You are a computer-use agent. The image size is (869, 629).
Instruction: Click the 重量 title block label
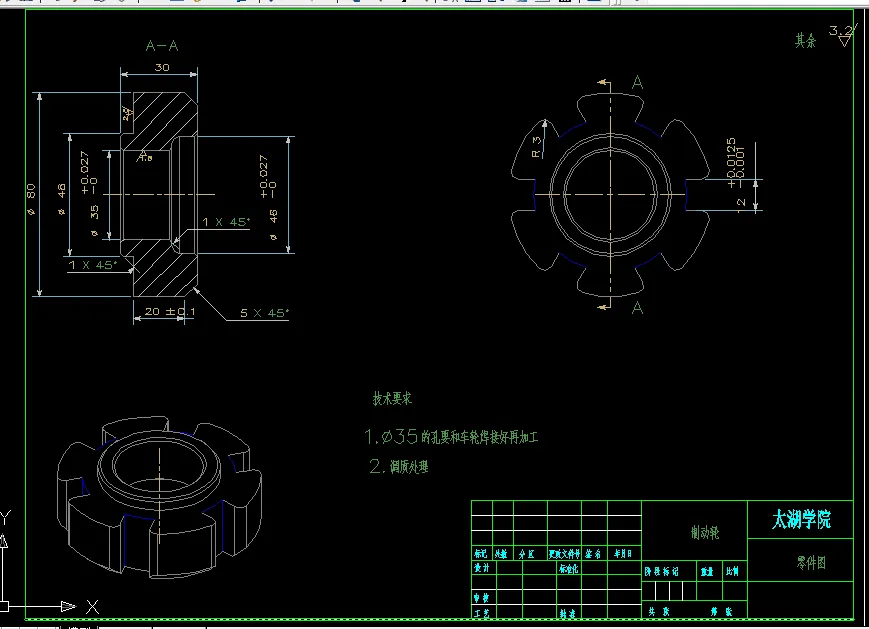(707, 571)
